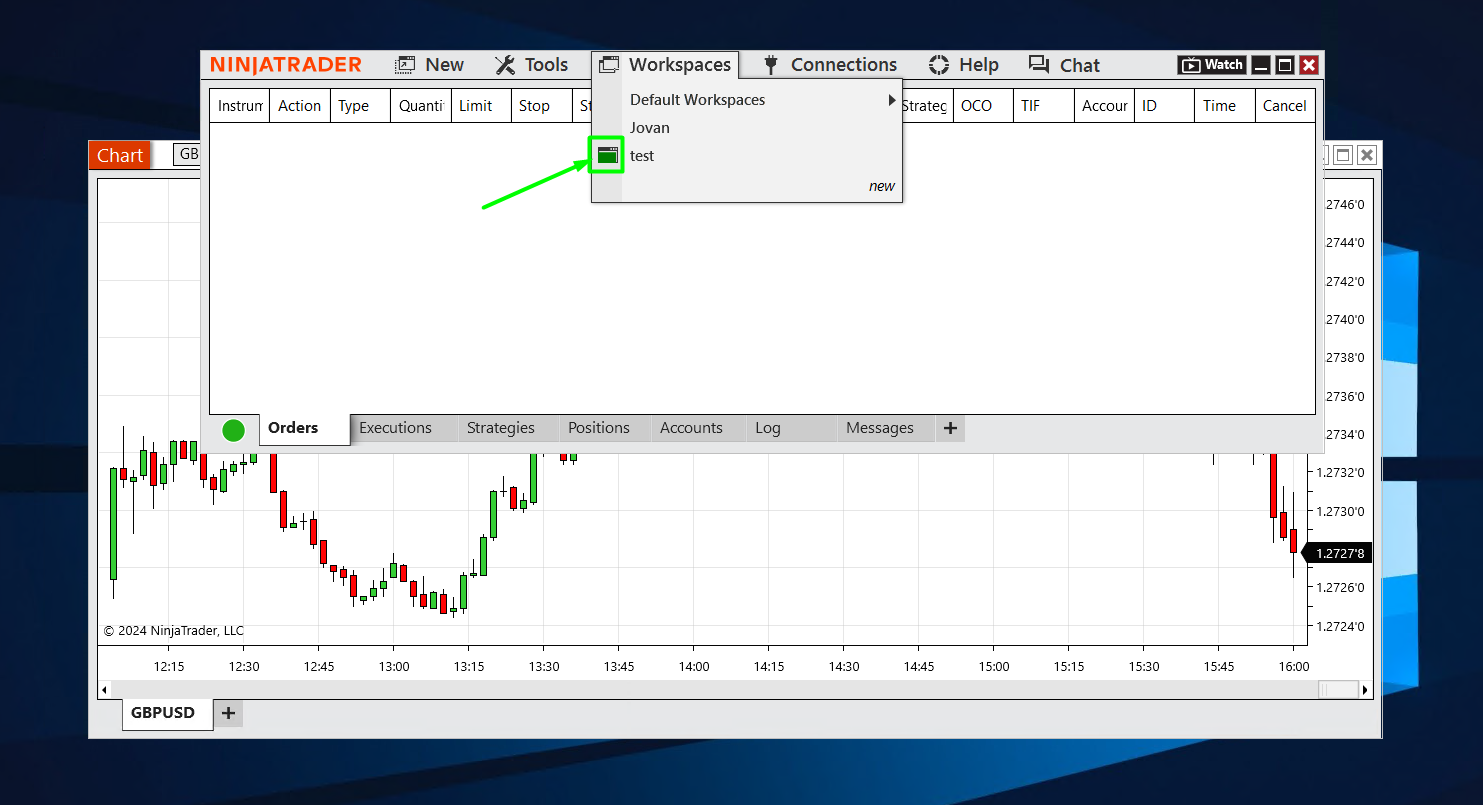This screenshot has width=1483, height=805.
Task: Click the Watch video button
Action: click(x=1211, y=65)
